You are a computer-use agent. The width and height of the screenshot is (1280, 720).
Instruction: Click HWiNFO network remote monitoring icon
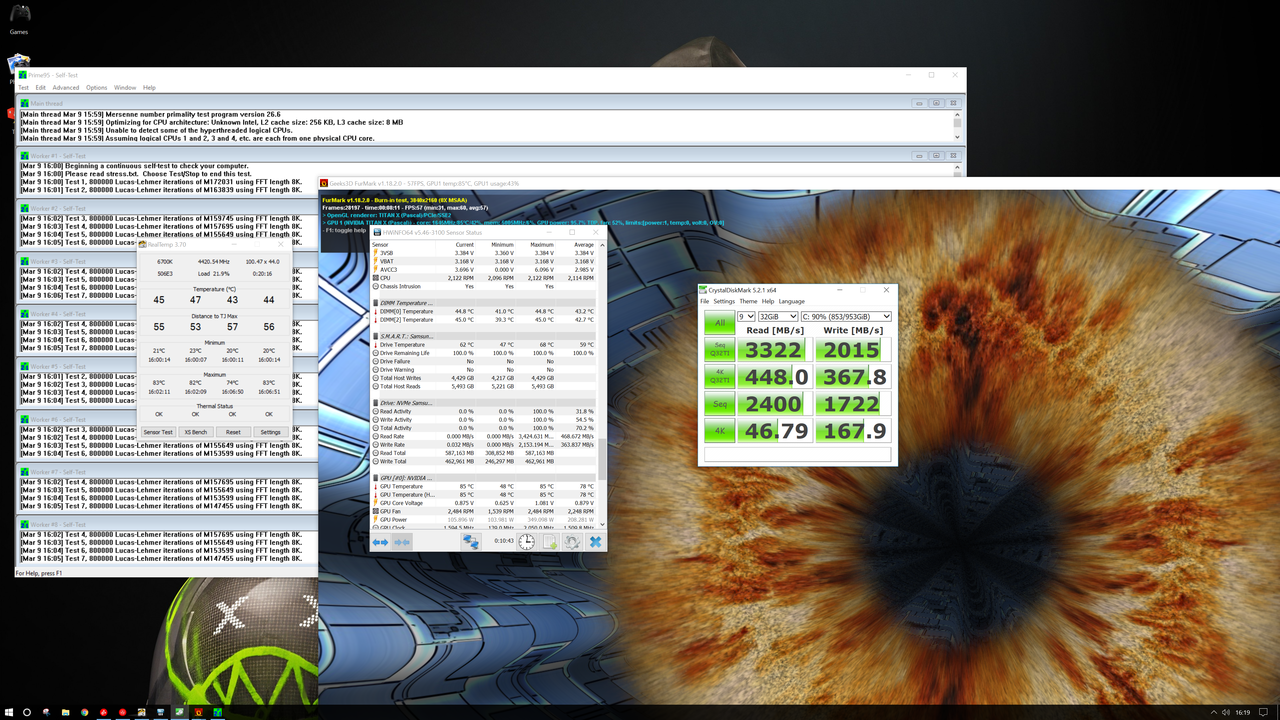point(470,542)
